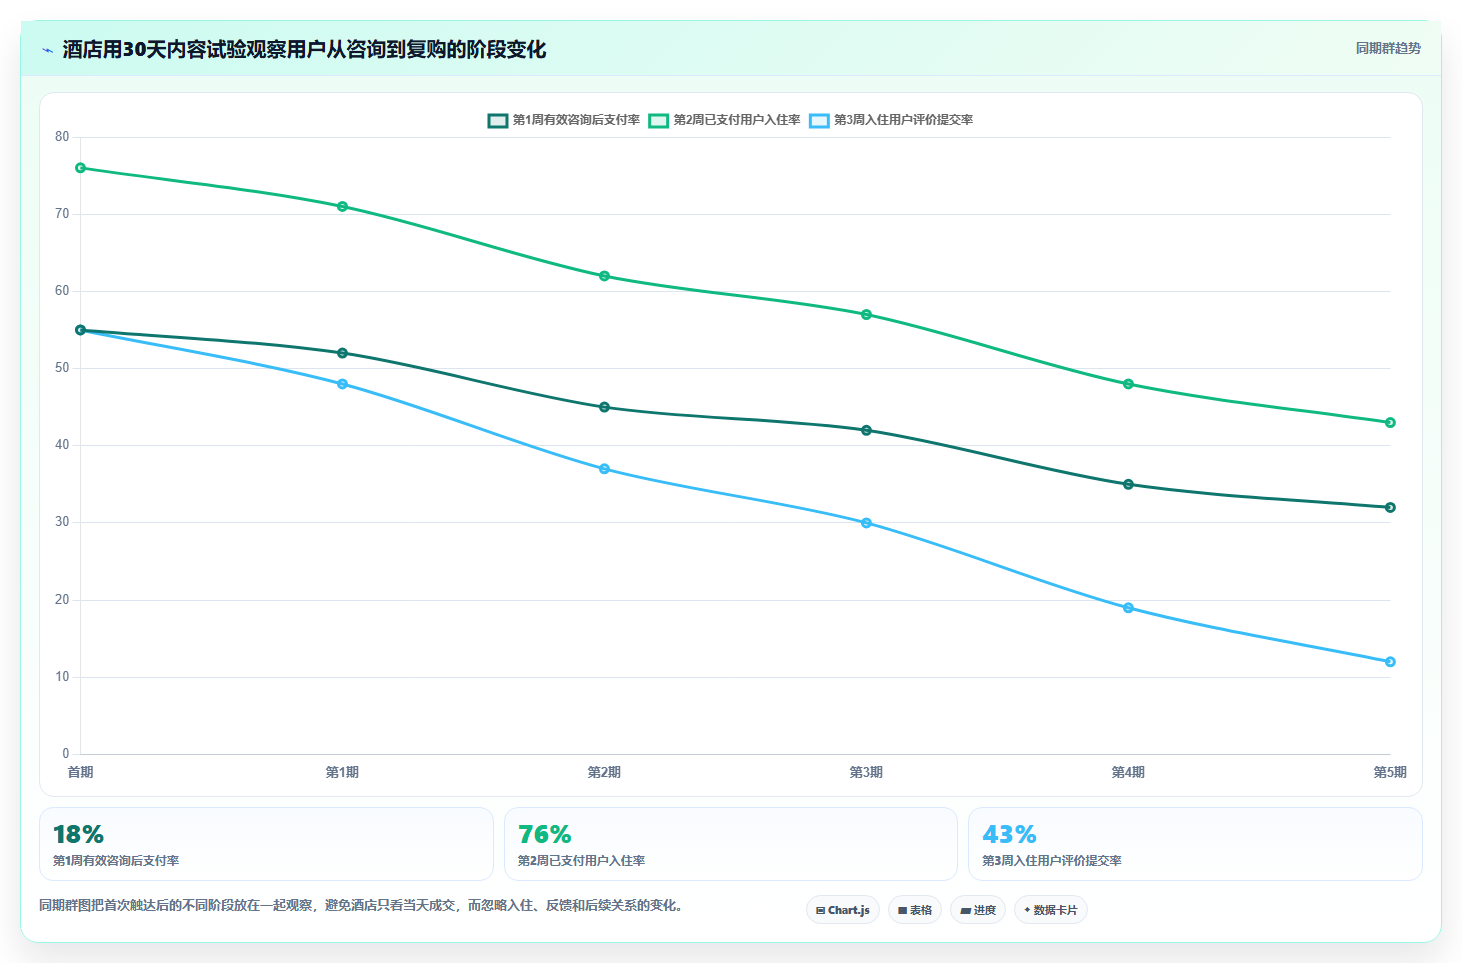Click legend text 第2周已支付用户入住率
Screen dimensions: 1462x963
pos(737,120)
